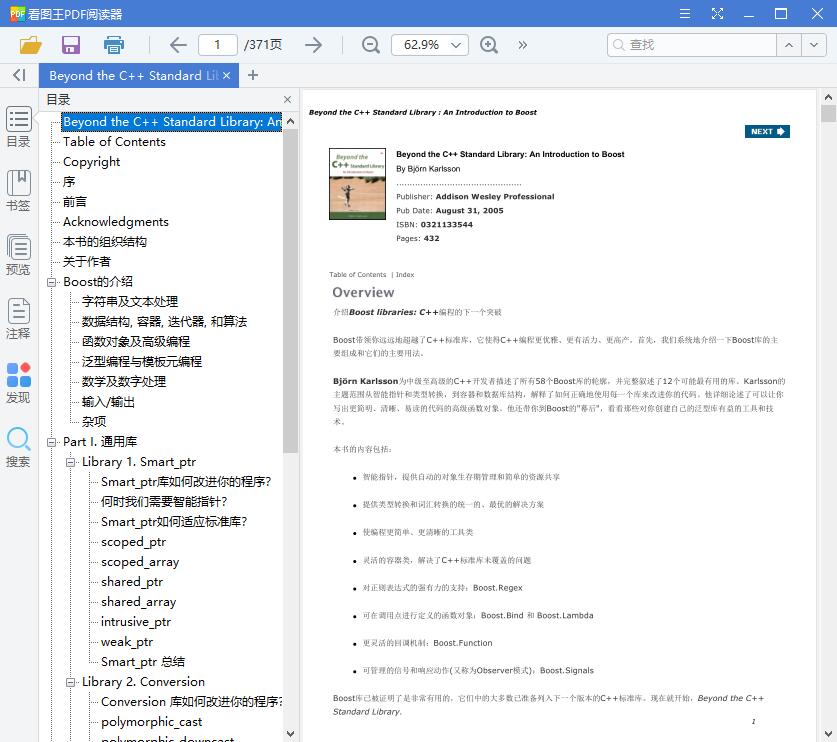Click the outline panel scroll-up arrow
The height and width of the screenshot is (742, 837).
point(290,121)
